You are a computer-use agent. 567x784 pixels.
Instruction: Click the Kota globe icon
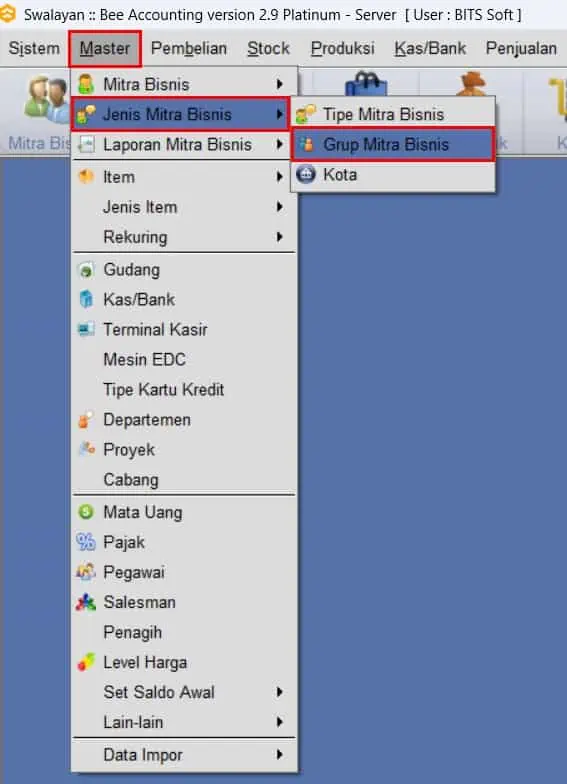pyautogui.click(x=306, y=174)
